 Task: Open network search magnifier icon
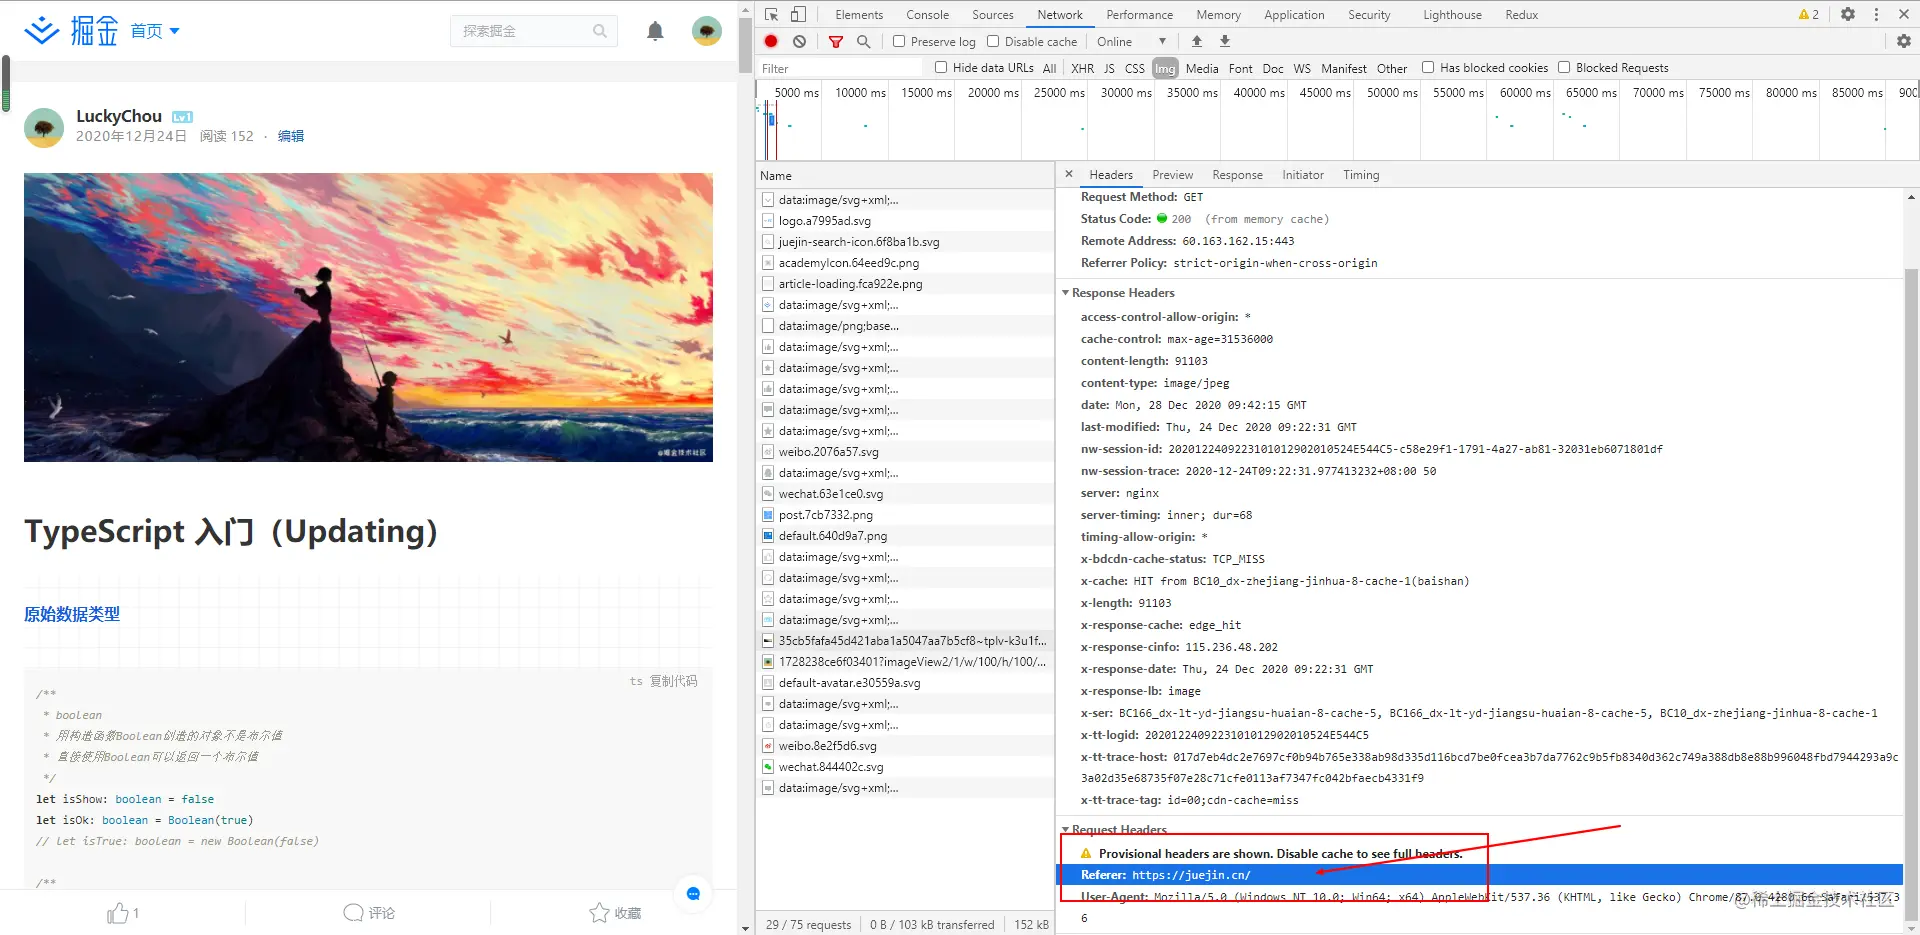864,41
